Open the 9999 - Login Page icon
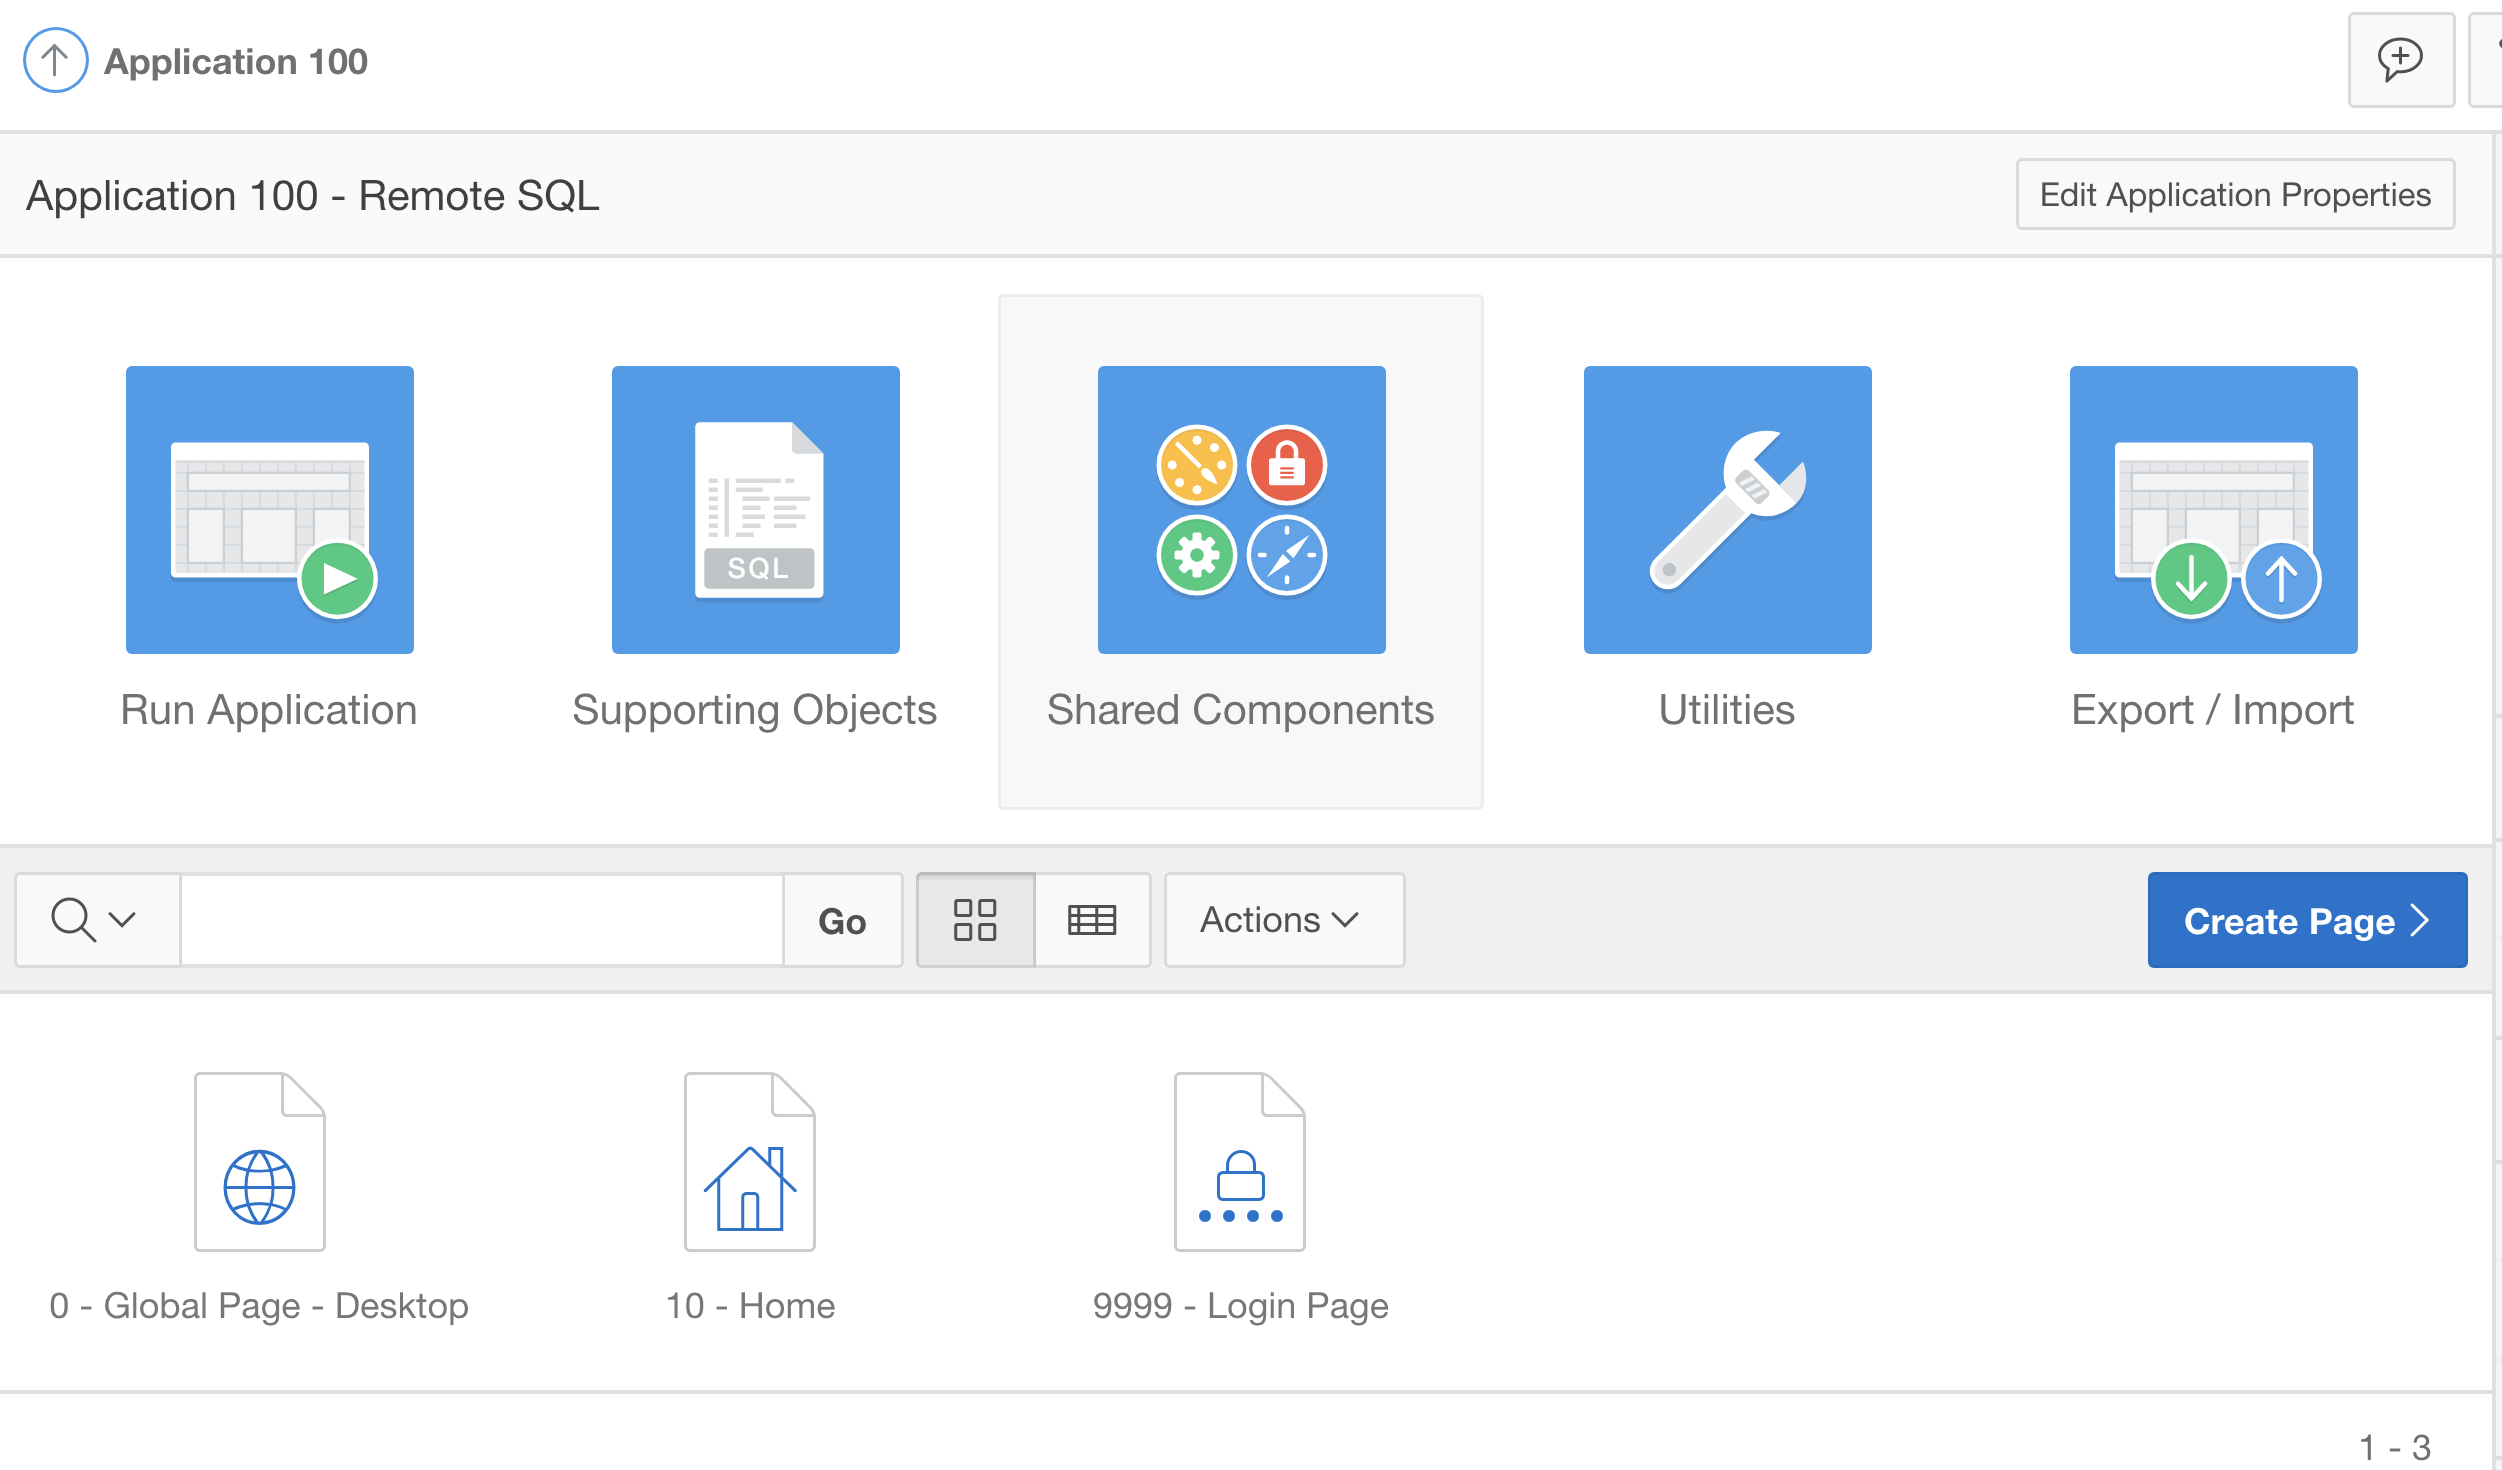The width and height of the screenshot is (2502, 1470). pos(1239,1161)
